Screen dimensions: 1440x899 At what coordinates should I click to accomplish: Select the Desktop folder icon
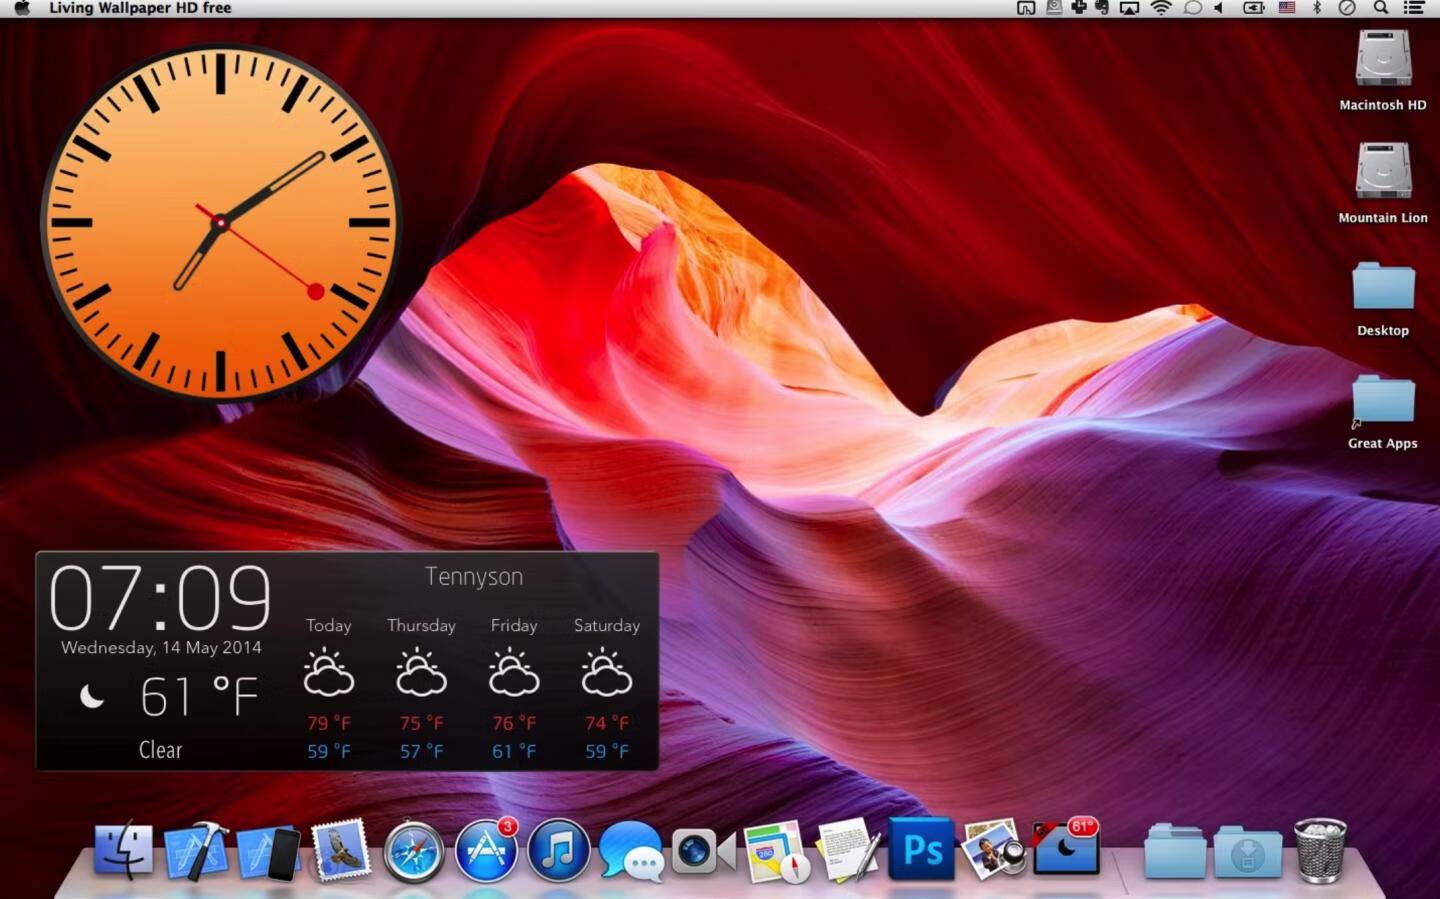(1383, 286)
